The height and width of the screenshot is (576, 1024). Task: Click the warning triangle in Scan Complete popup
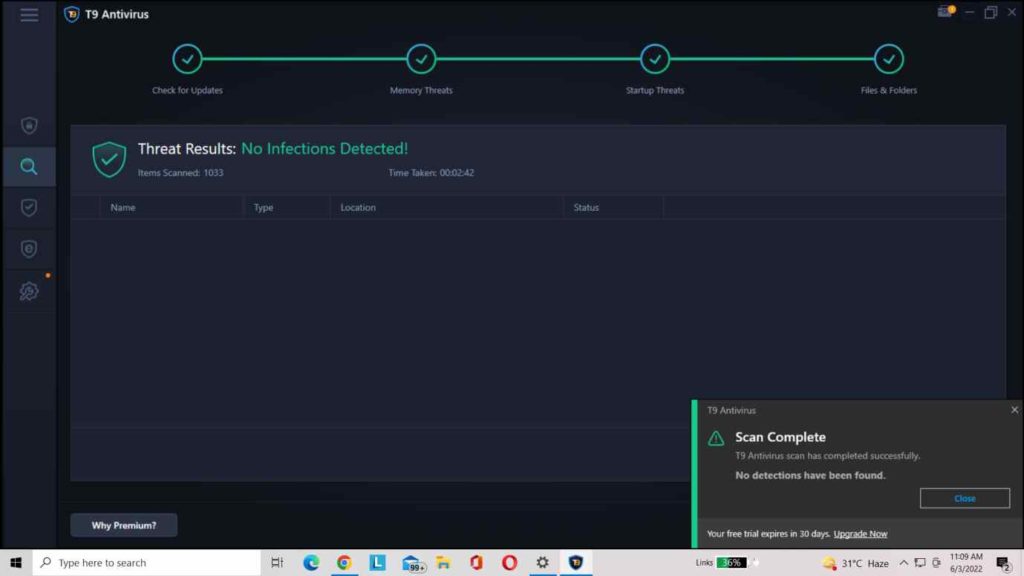point(716,438)
